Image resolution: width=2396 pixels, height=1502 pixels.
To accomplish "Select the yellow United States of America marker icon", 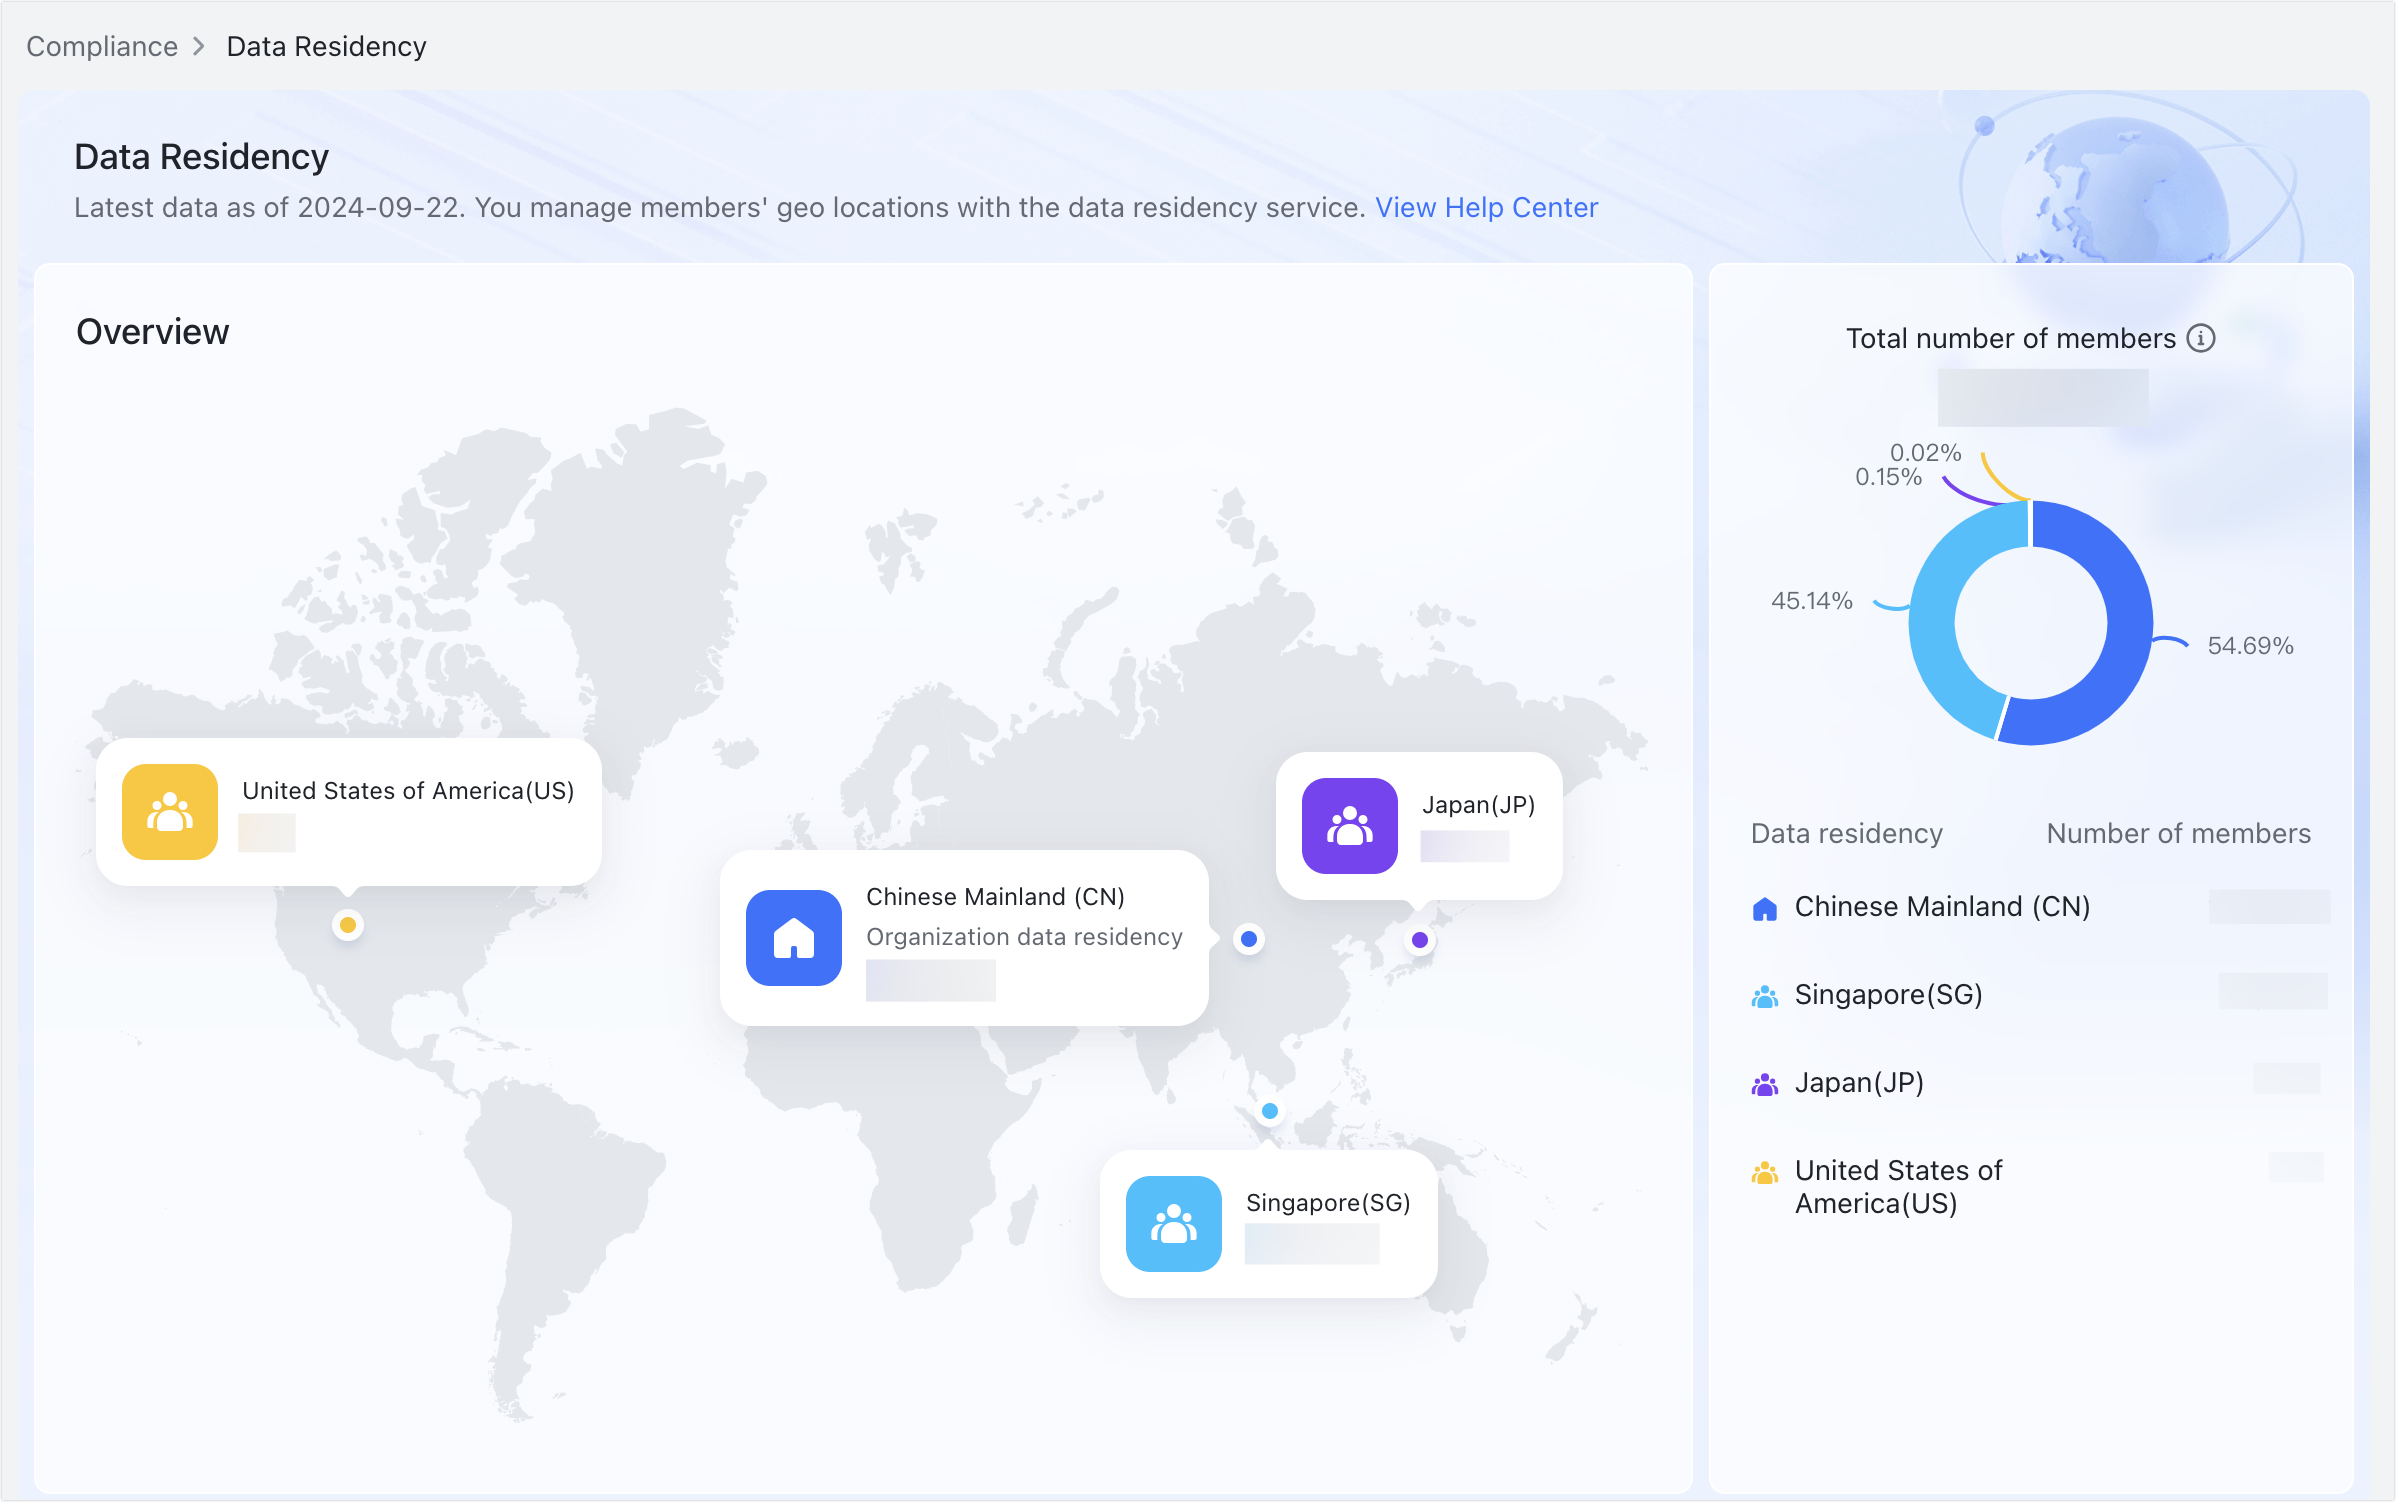I will [x=168, y=812].
